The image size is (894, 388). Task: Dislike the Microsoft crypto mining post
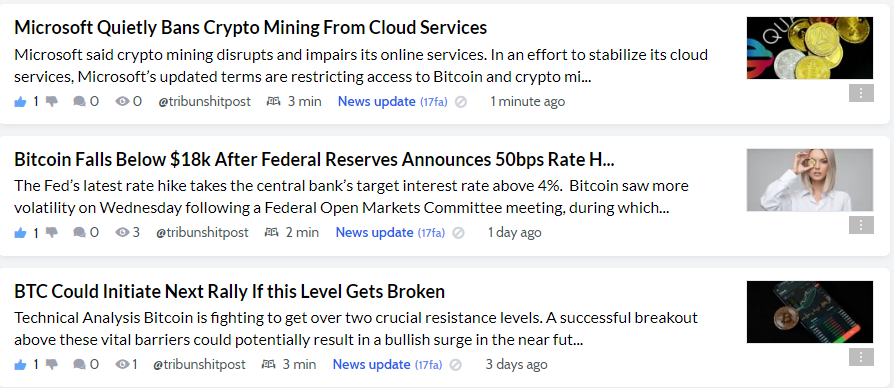[52, 102]
